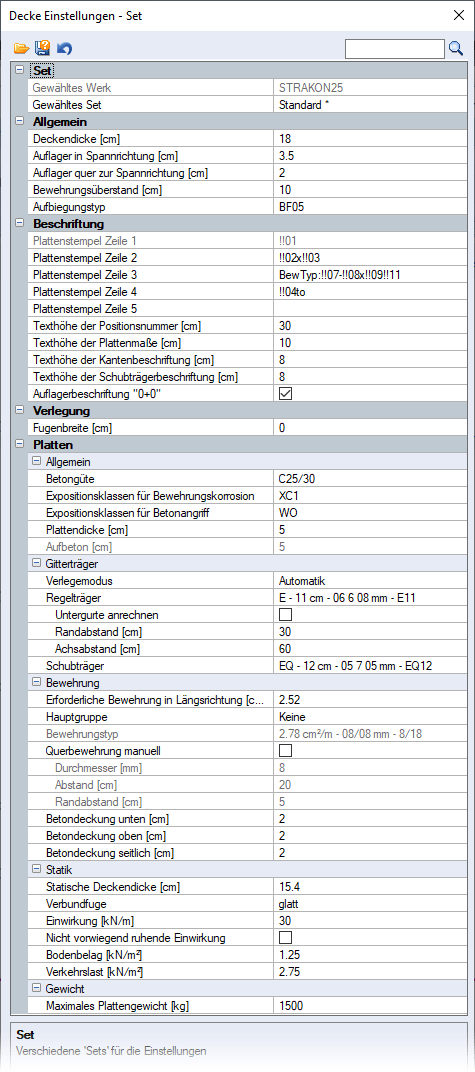Change Verbundfuge value glatt
The image size is (475, 1072).
[x=368, y=904]
